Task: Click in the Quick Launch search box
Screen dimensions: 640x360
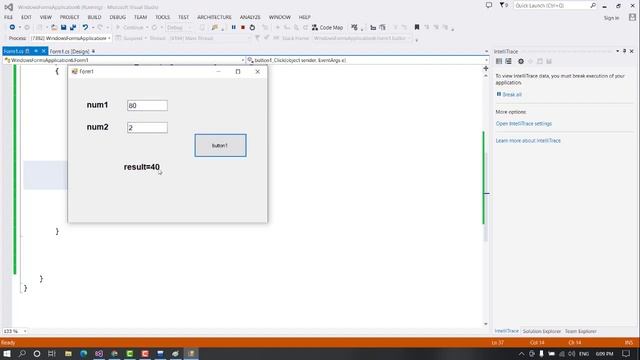Action: [551, 5]
